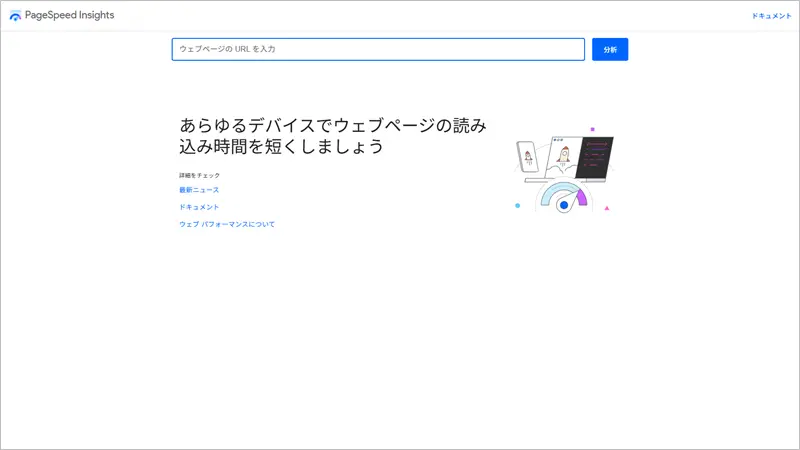Screen dimensions: 800x450
Task: Click the pink triangle beside the gauge
Action: tap(606, 208)
